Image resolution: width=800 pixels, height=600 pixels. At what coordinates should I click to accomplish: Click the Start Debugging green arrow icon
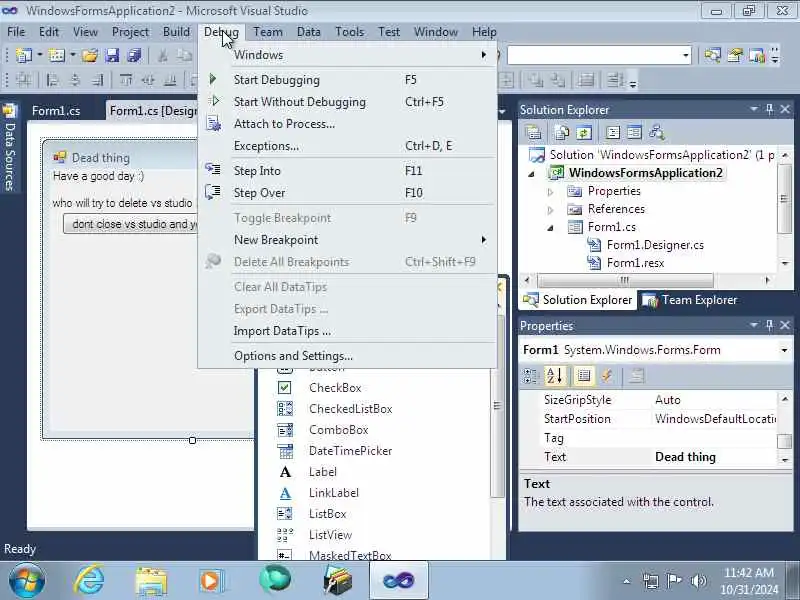tap(213, 79)
